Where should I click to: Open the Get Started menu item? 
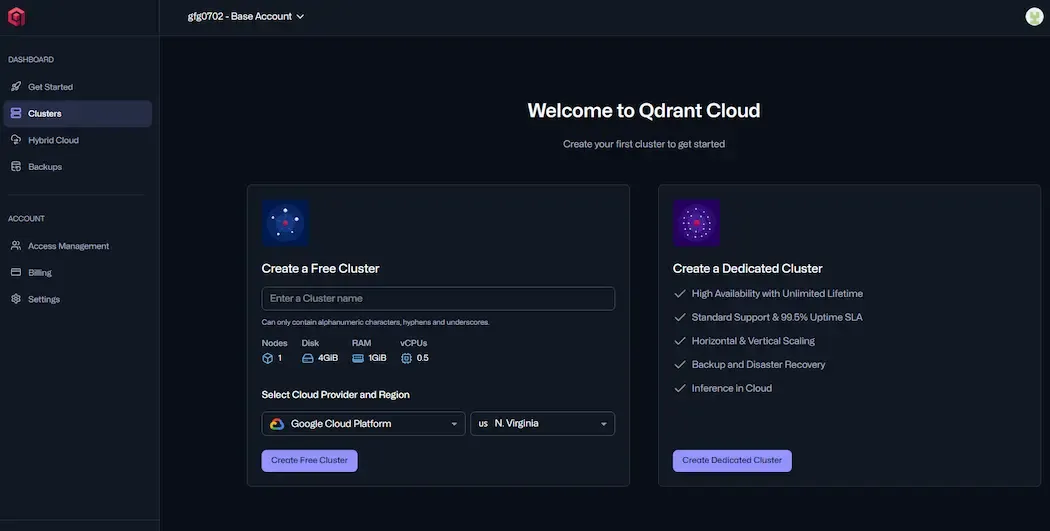coord(78,86)
